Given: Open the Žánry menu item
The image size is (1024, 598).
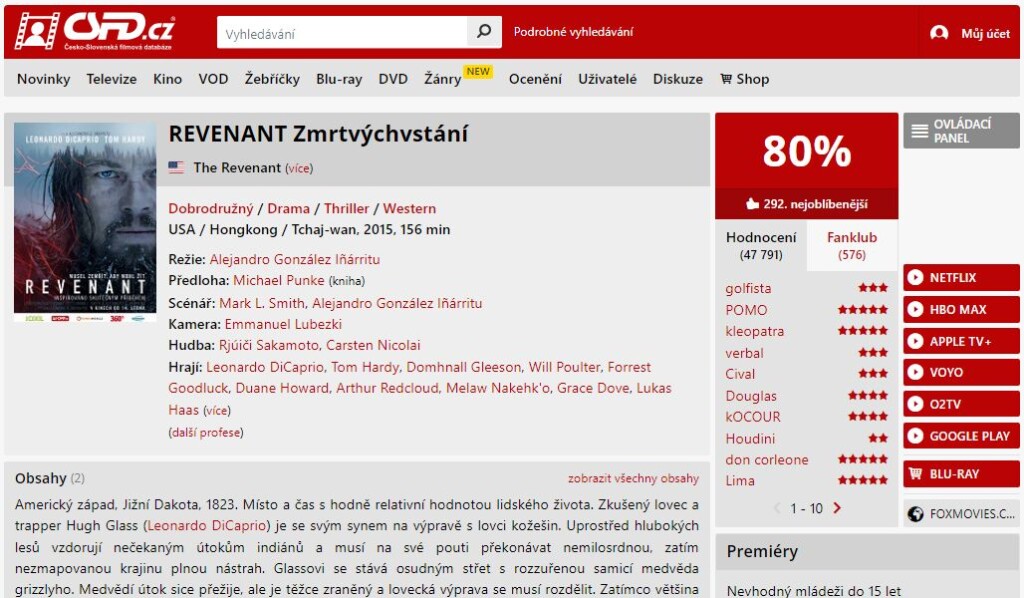Looking at the screenshot, I should tap(443, 79).
